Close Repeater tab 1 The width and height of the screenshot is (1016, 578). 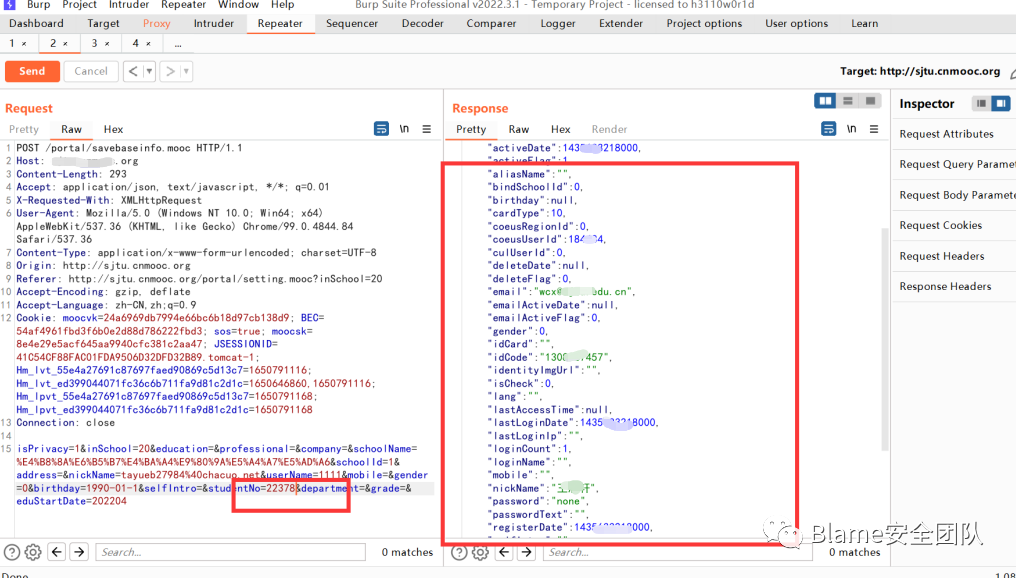pyautogui.click(x=24, y=44)
